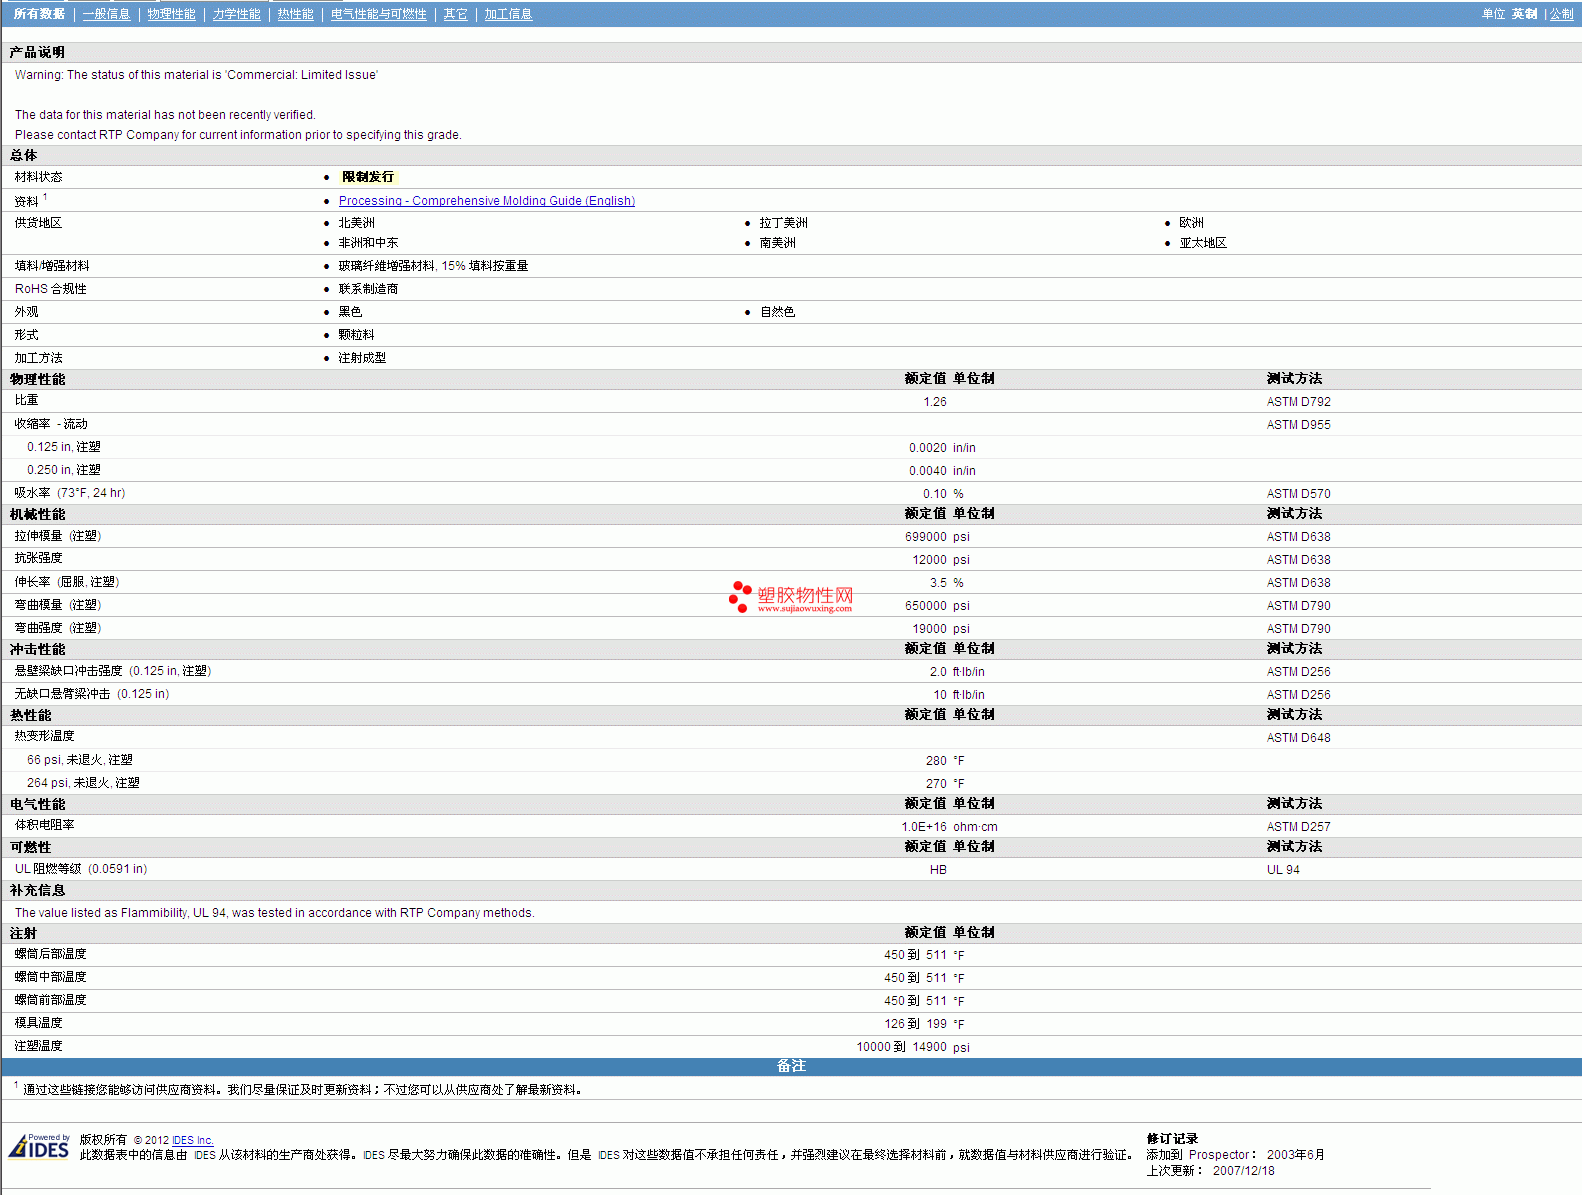This screenshot has width=1582, height=1195.
Task: Switch to the 物理性能 tab
Action: tap(171, 14)
